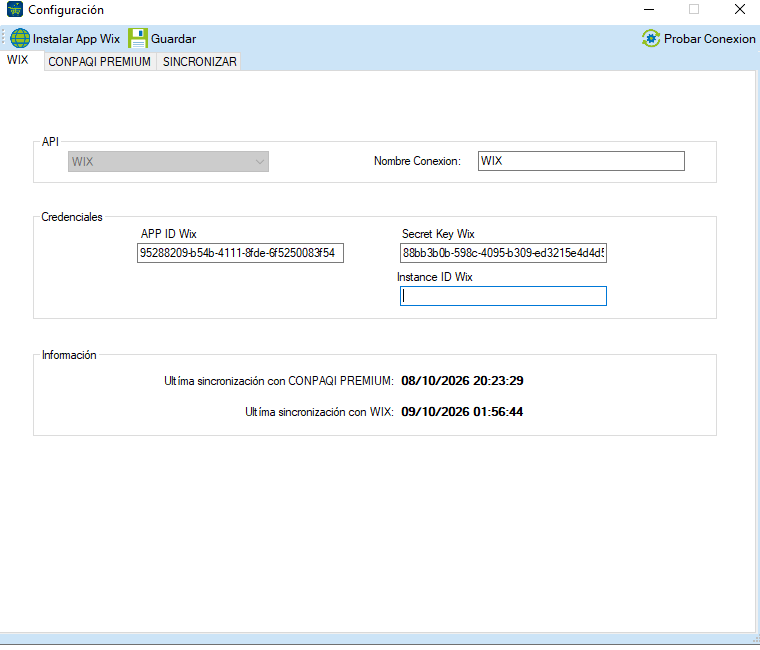Switch to the WIX tab
The image size is (760, 650).
pyautogui.click(x=18, y=60)
